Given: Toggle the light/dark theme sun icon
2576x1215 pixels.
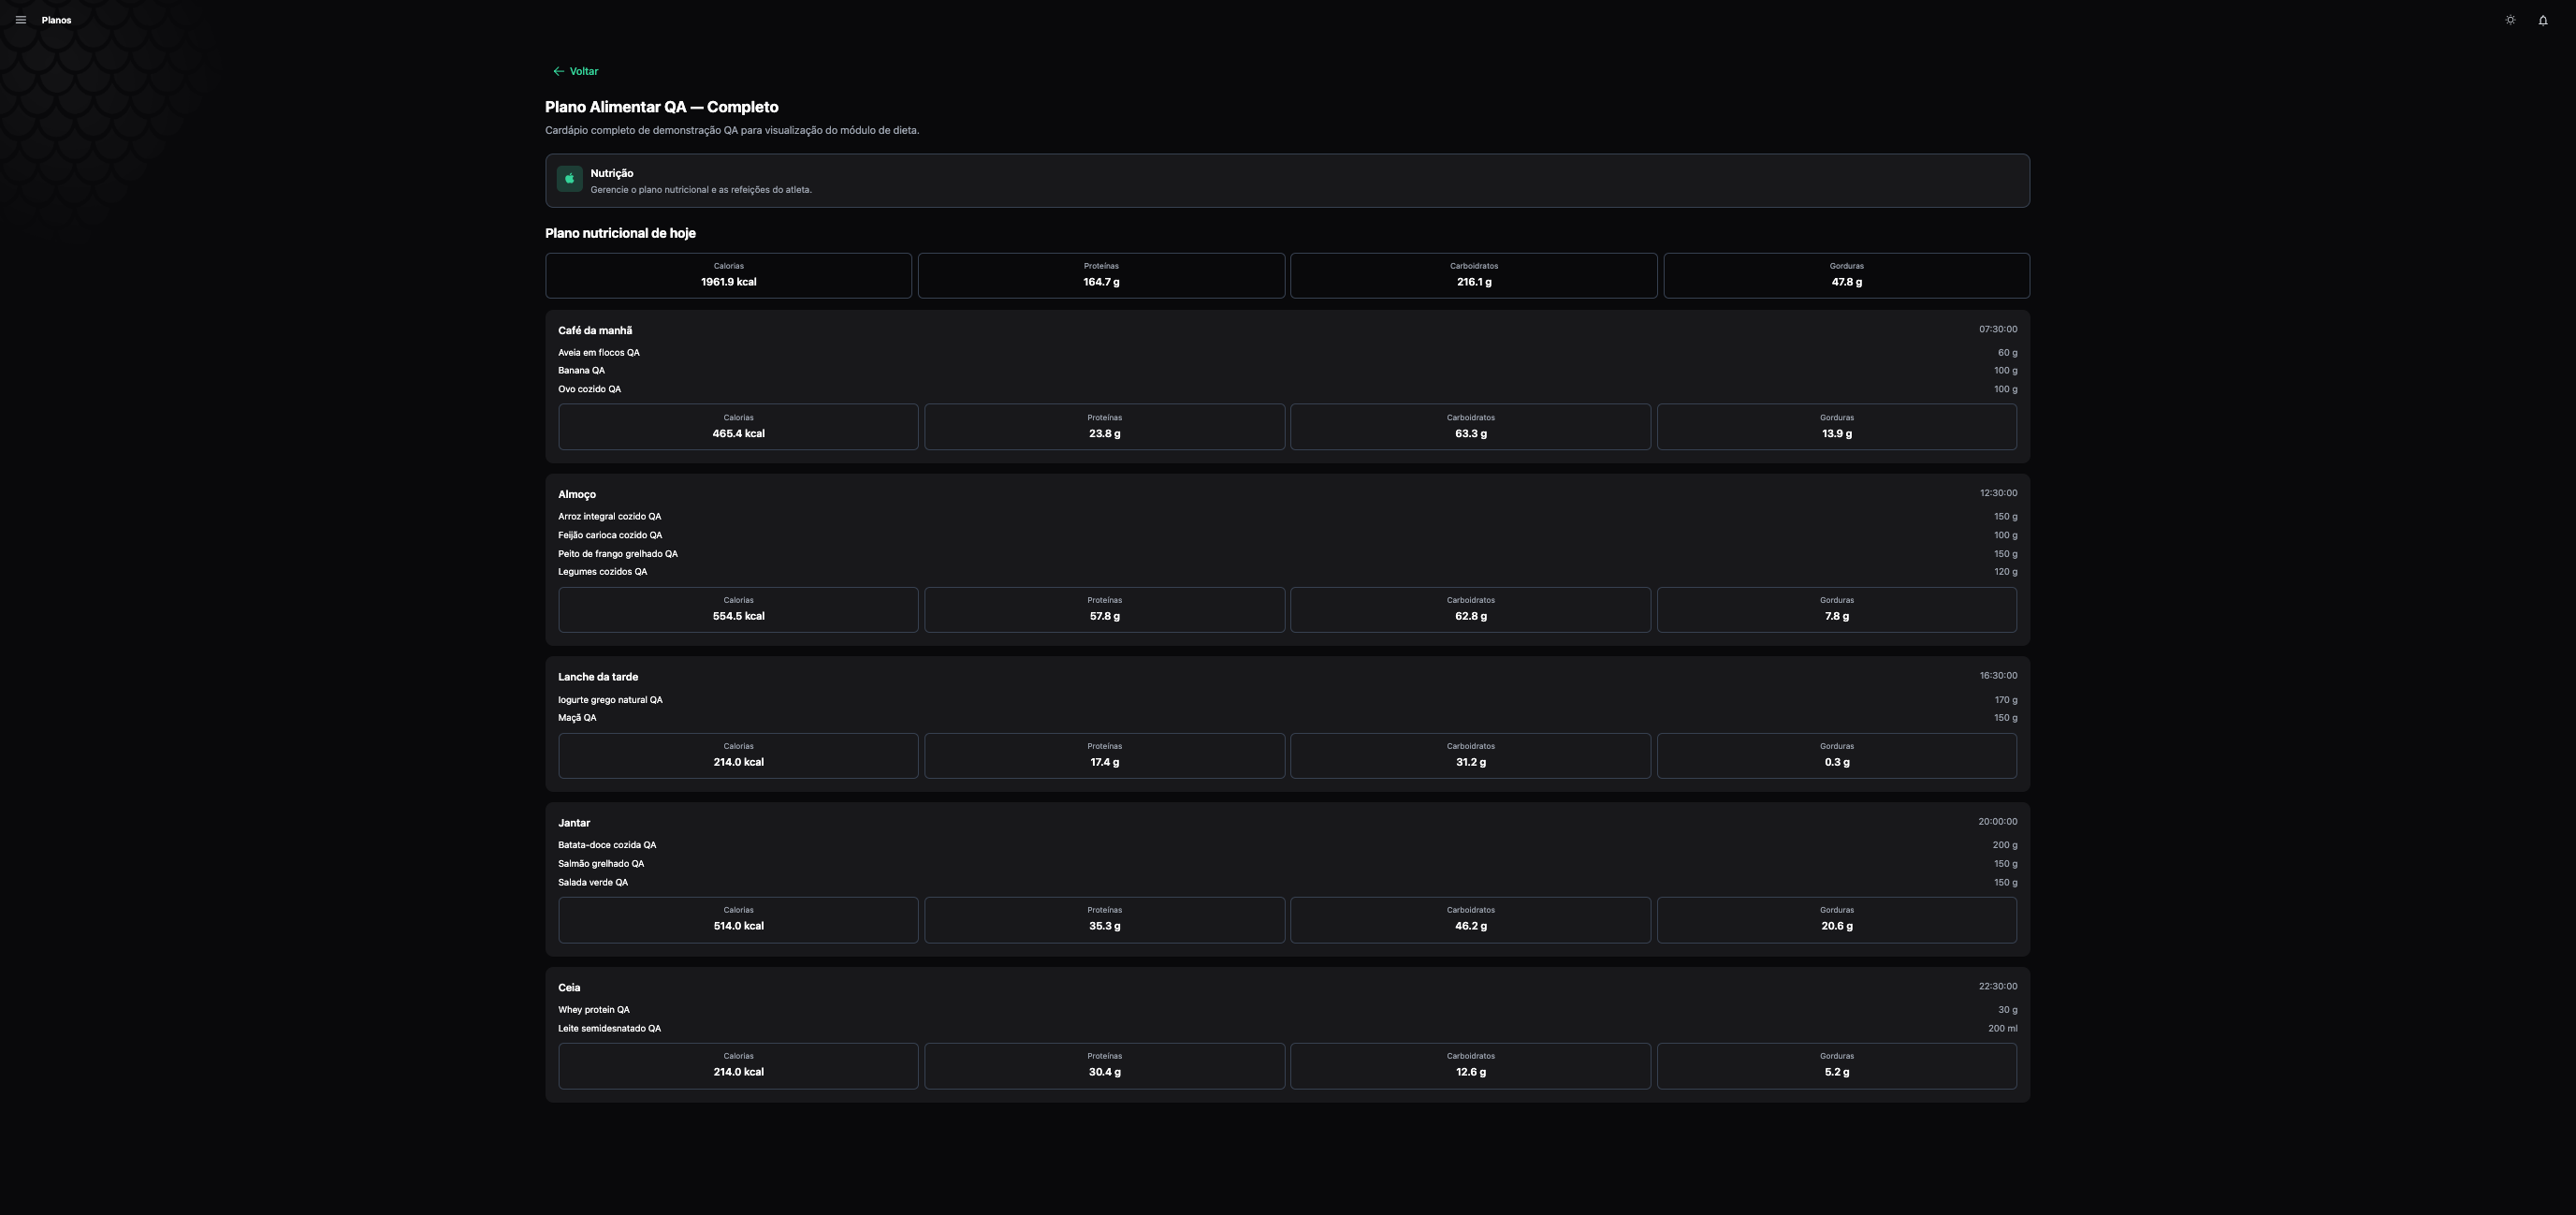Looking at the screenshot, I should coord(2510,20).
